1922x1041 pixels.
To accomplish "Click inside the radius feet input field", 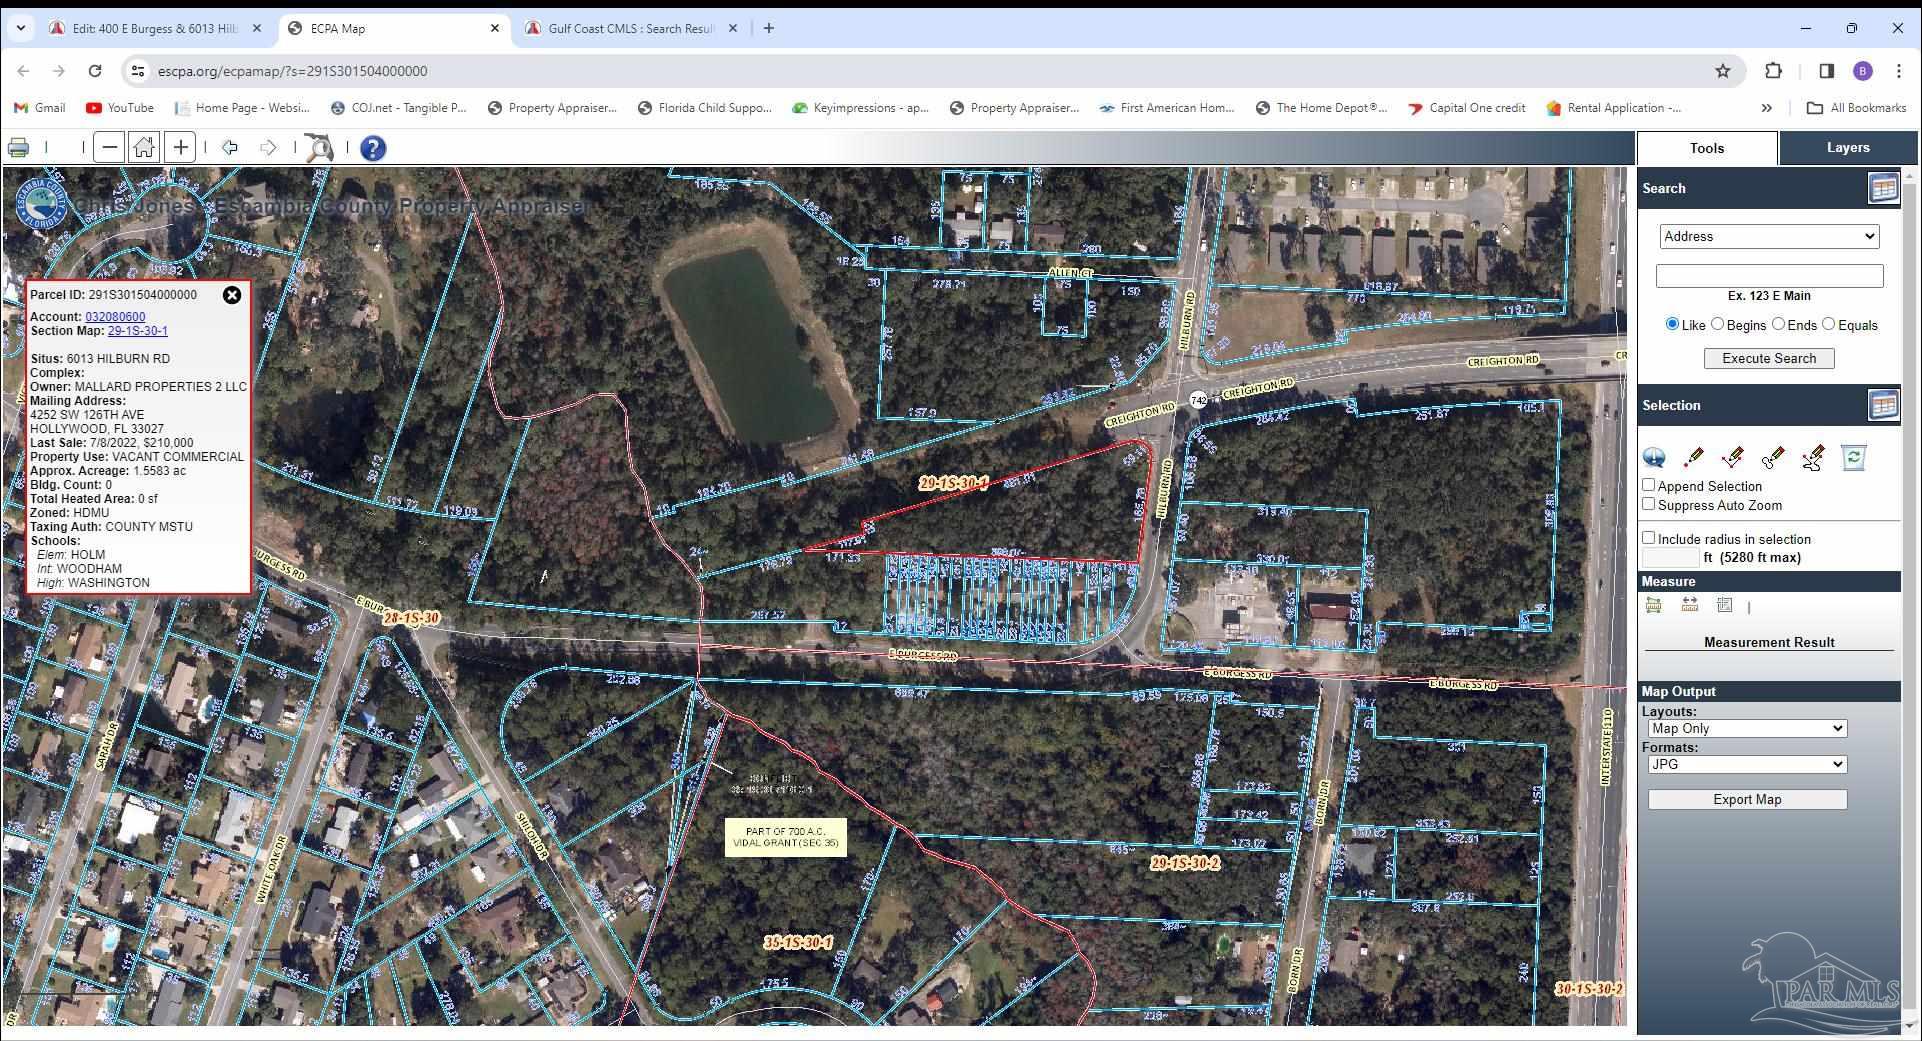I will click(1670, 558).
